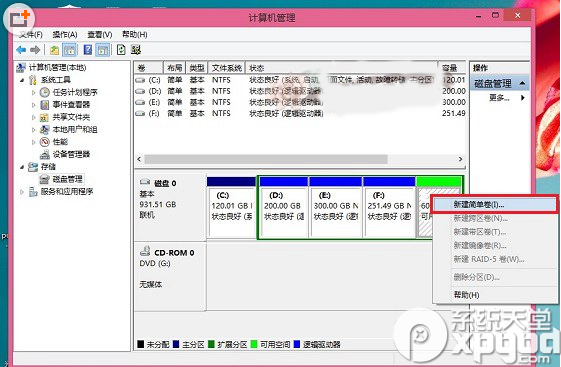Choose New Simple Volume (新建简单卷) menu entry
The image size is (561, 367).
click(494, 205)
